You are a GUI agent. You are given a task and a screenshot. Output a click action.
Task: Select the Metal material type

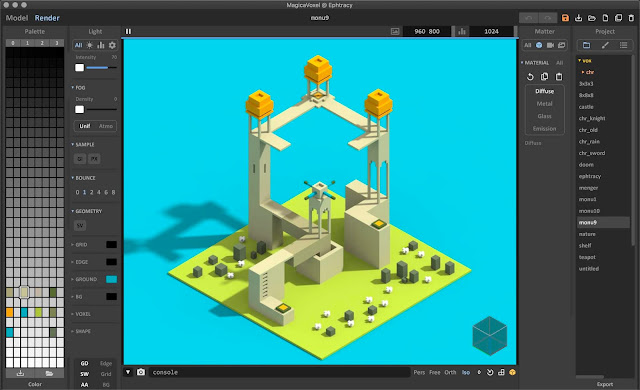(x=544, y=104)
